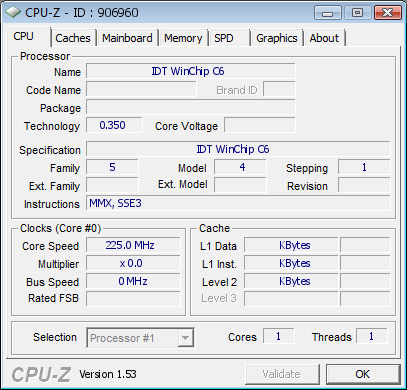
Task: Click the L1 Inst. KBytes field
Action: [291, 263]
